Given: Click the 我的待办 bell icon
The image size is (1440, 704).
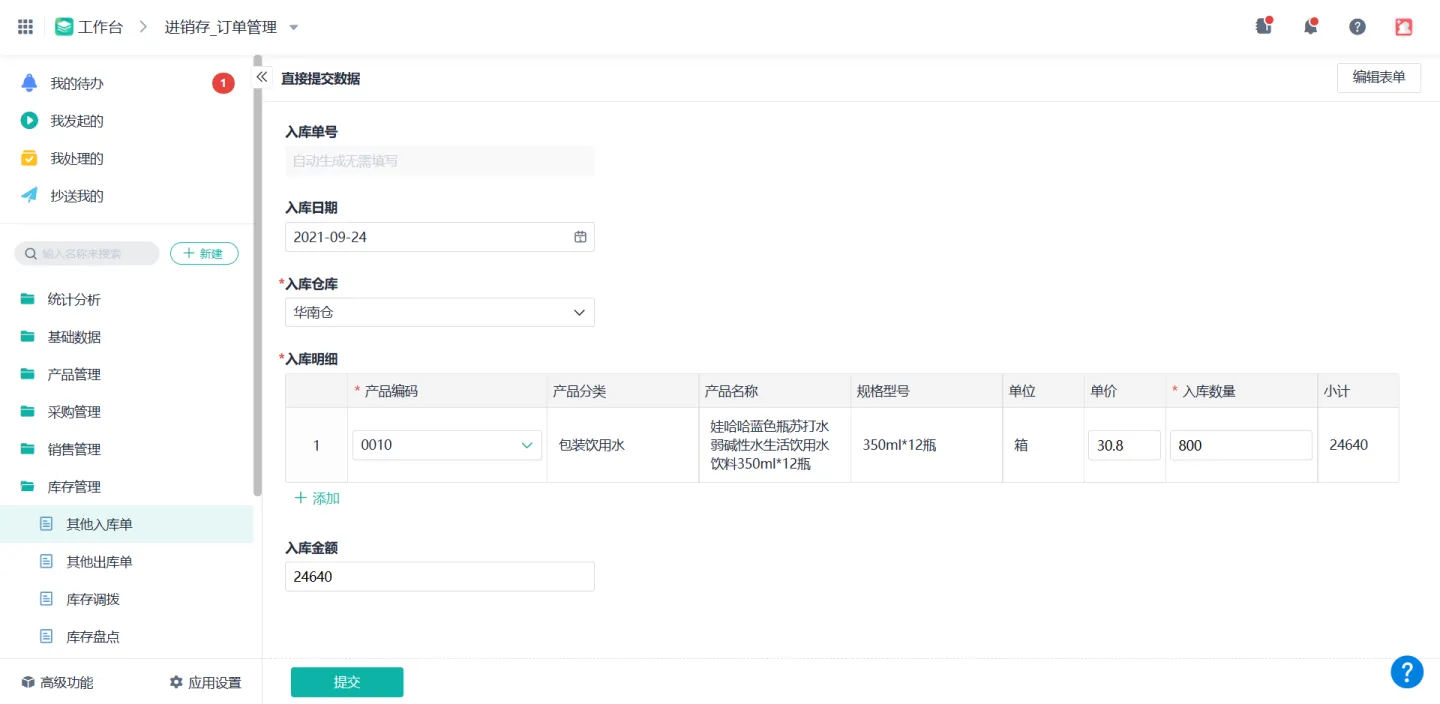Looking at the screenshot, I should pyautogui.click(x=30, y=83).
